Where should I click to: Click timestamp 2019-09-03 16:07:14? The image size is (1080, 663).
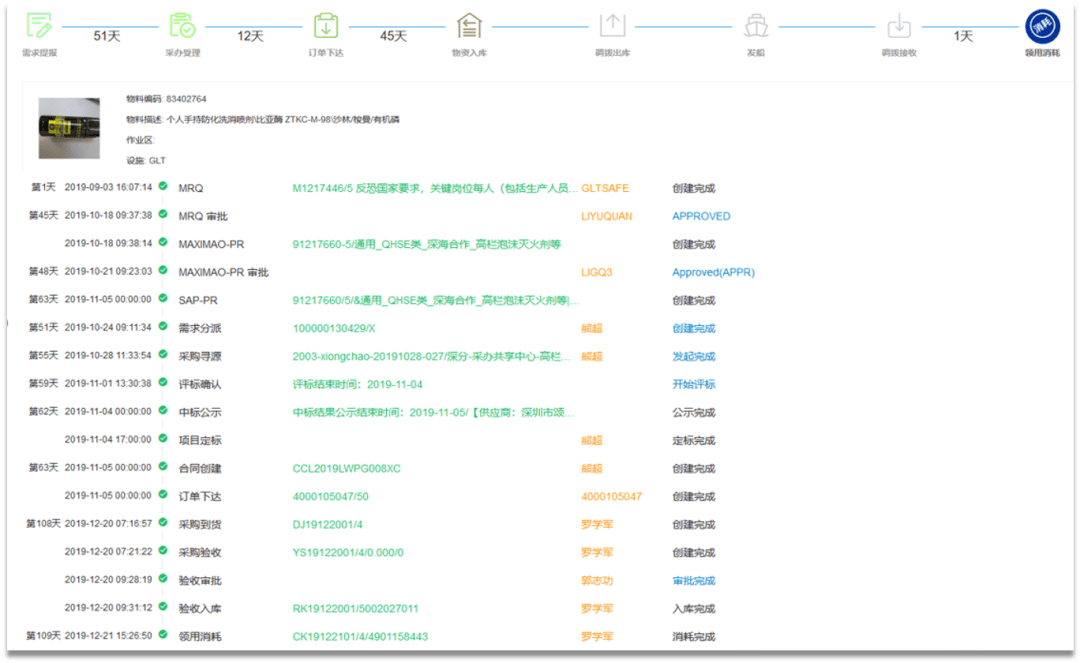(108, 187)
